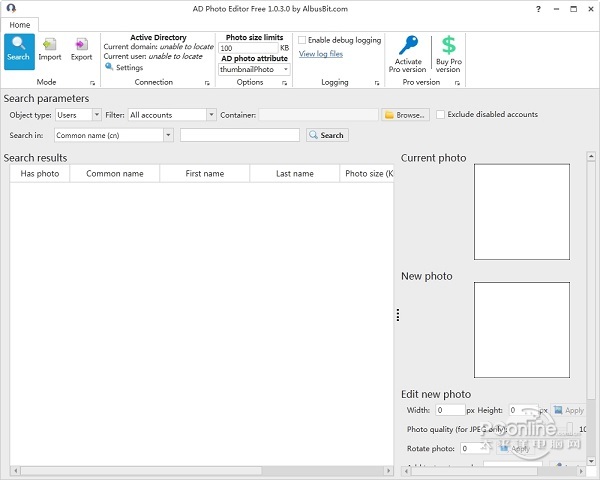Screen dimensions: 600x480
Task: Enable debug logging checkbox
Action: [302, 41]
